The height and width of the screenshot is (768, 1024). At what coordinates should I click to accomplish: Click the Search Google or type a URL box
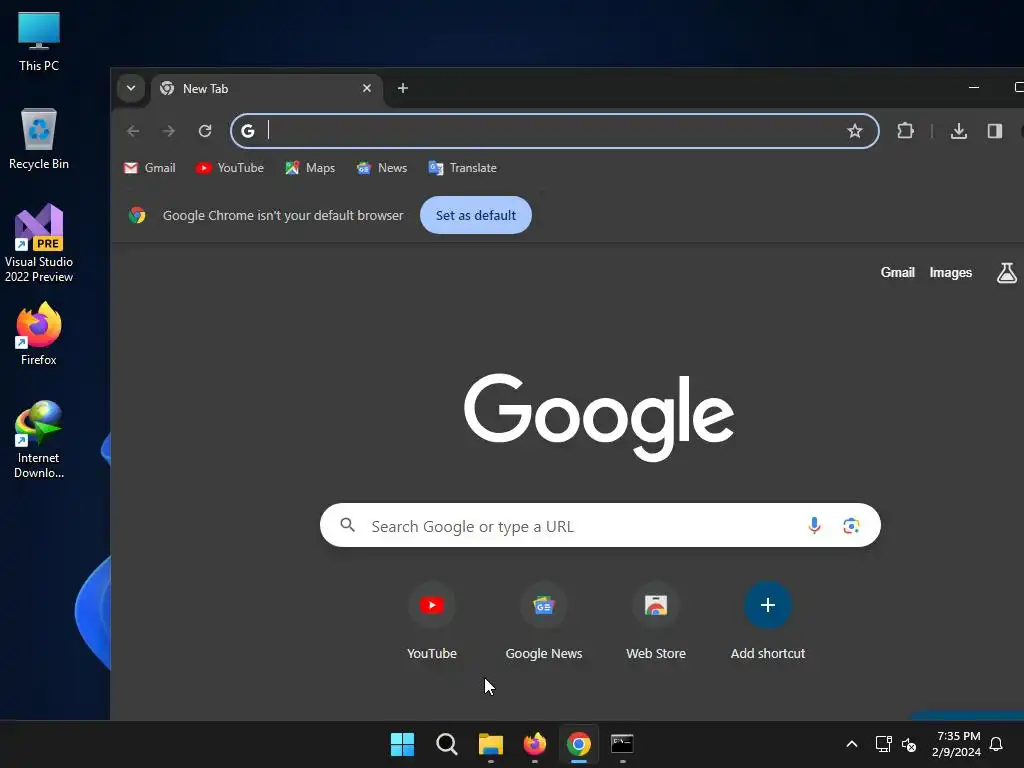pyautogui.click(x=600, y=525)
